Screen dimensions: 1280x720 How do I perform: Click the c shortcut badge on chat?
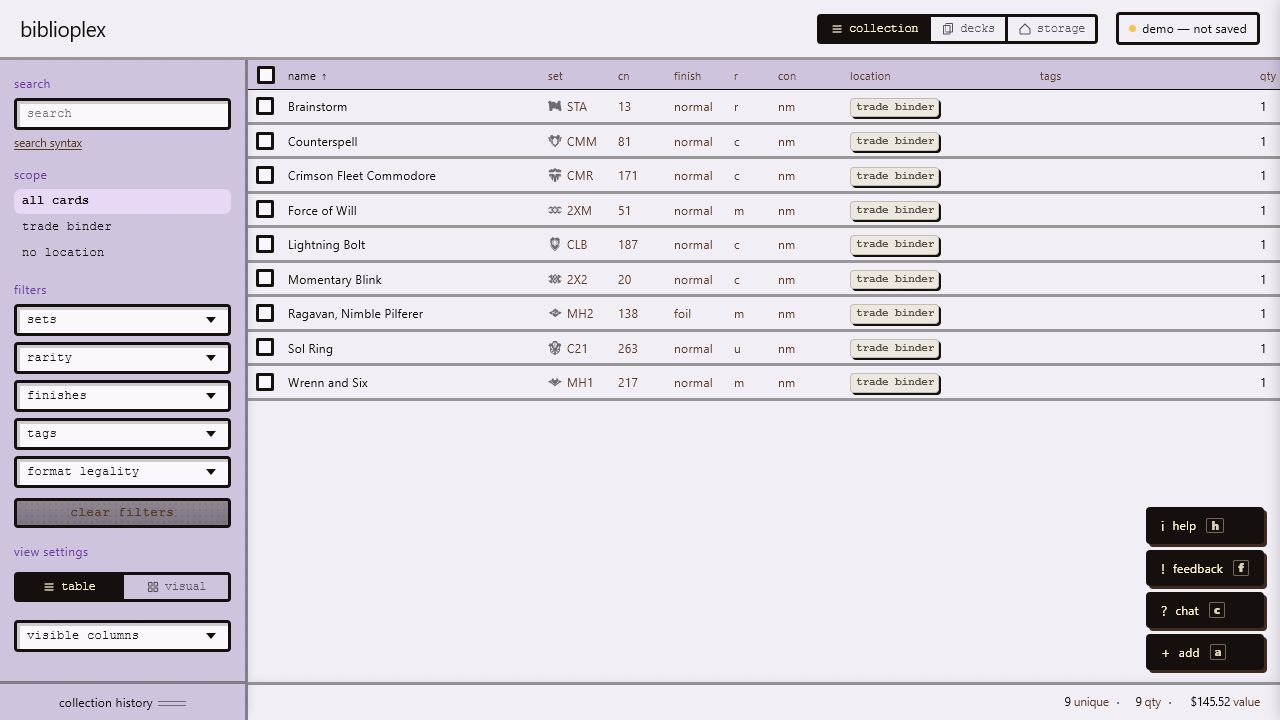(1217, 610)
